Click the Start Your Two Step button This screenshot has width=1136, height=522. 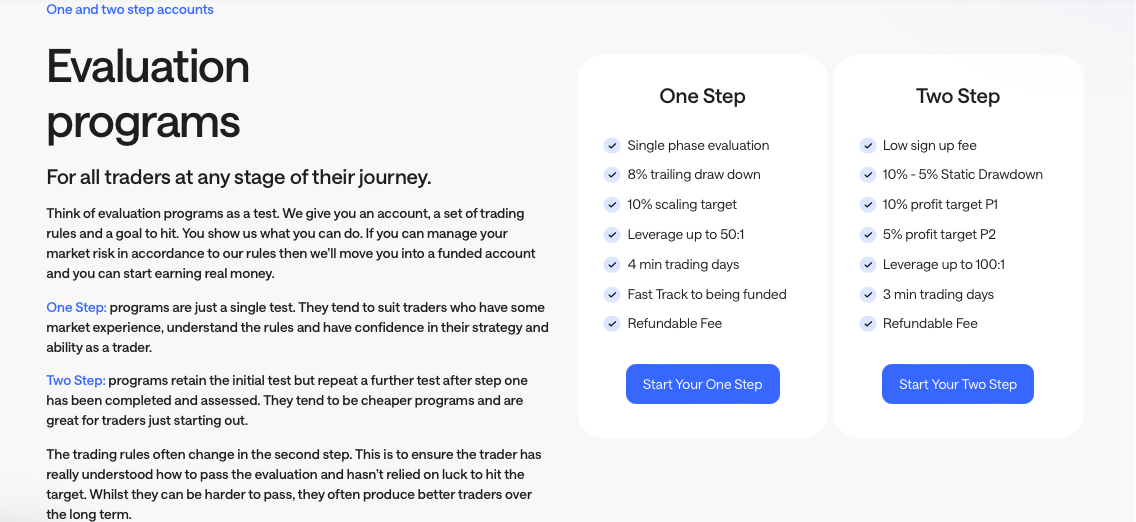pos(958,384)
